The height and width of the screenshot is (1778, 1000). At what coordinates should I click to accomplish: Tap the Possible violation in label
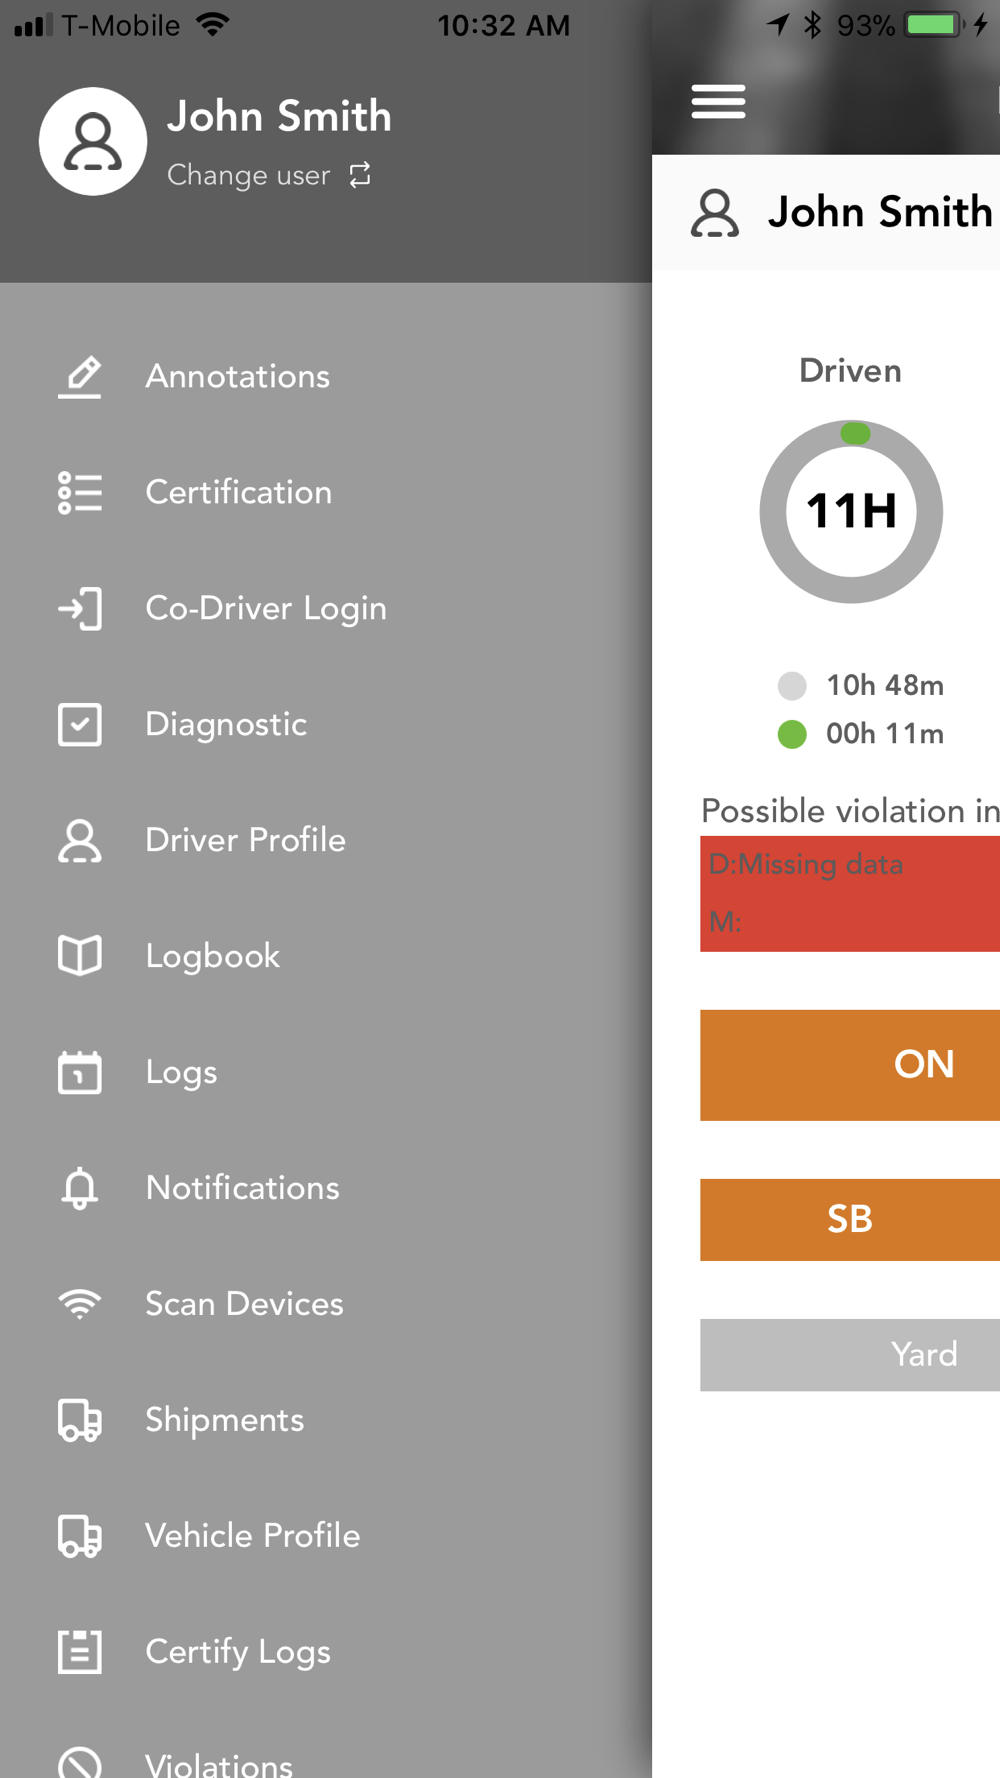tap(850, 811)
